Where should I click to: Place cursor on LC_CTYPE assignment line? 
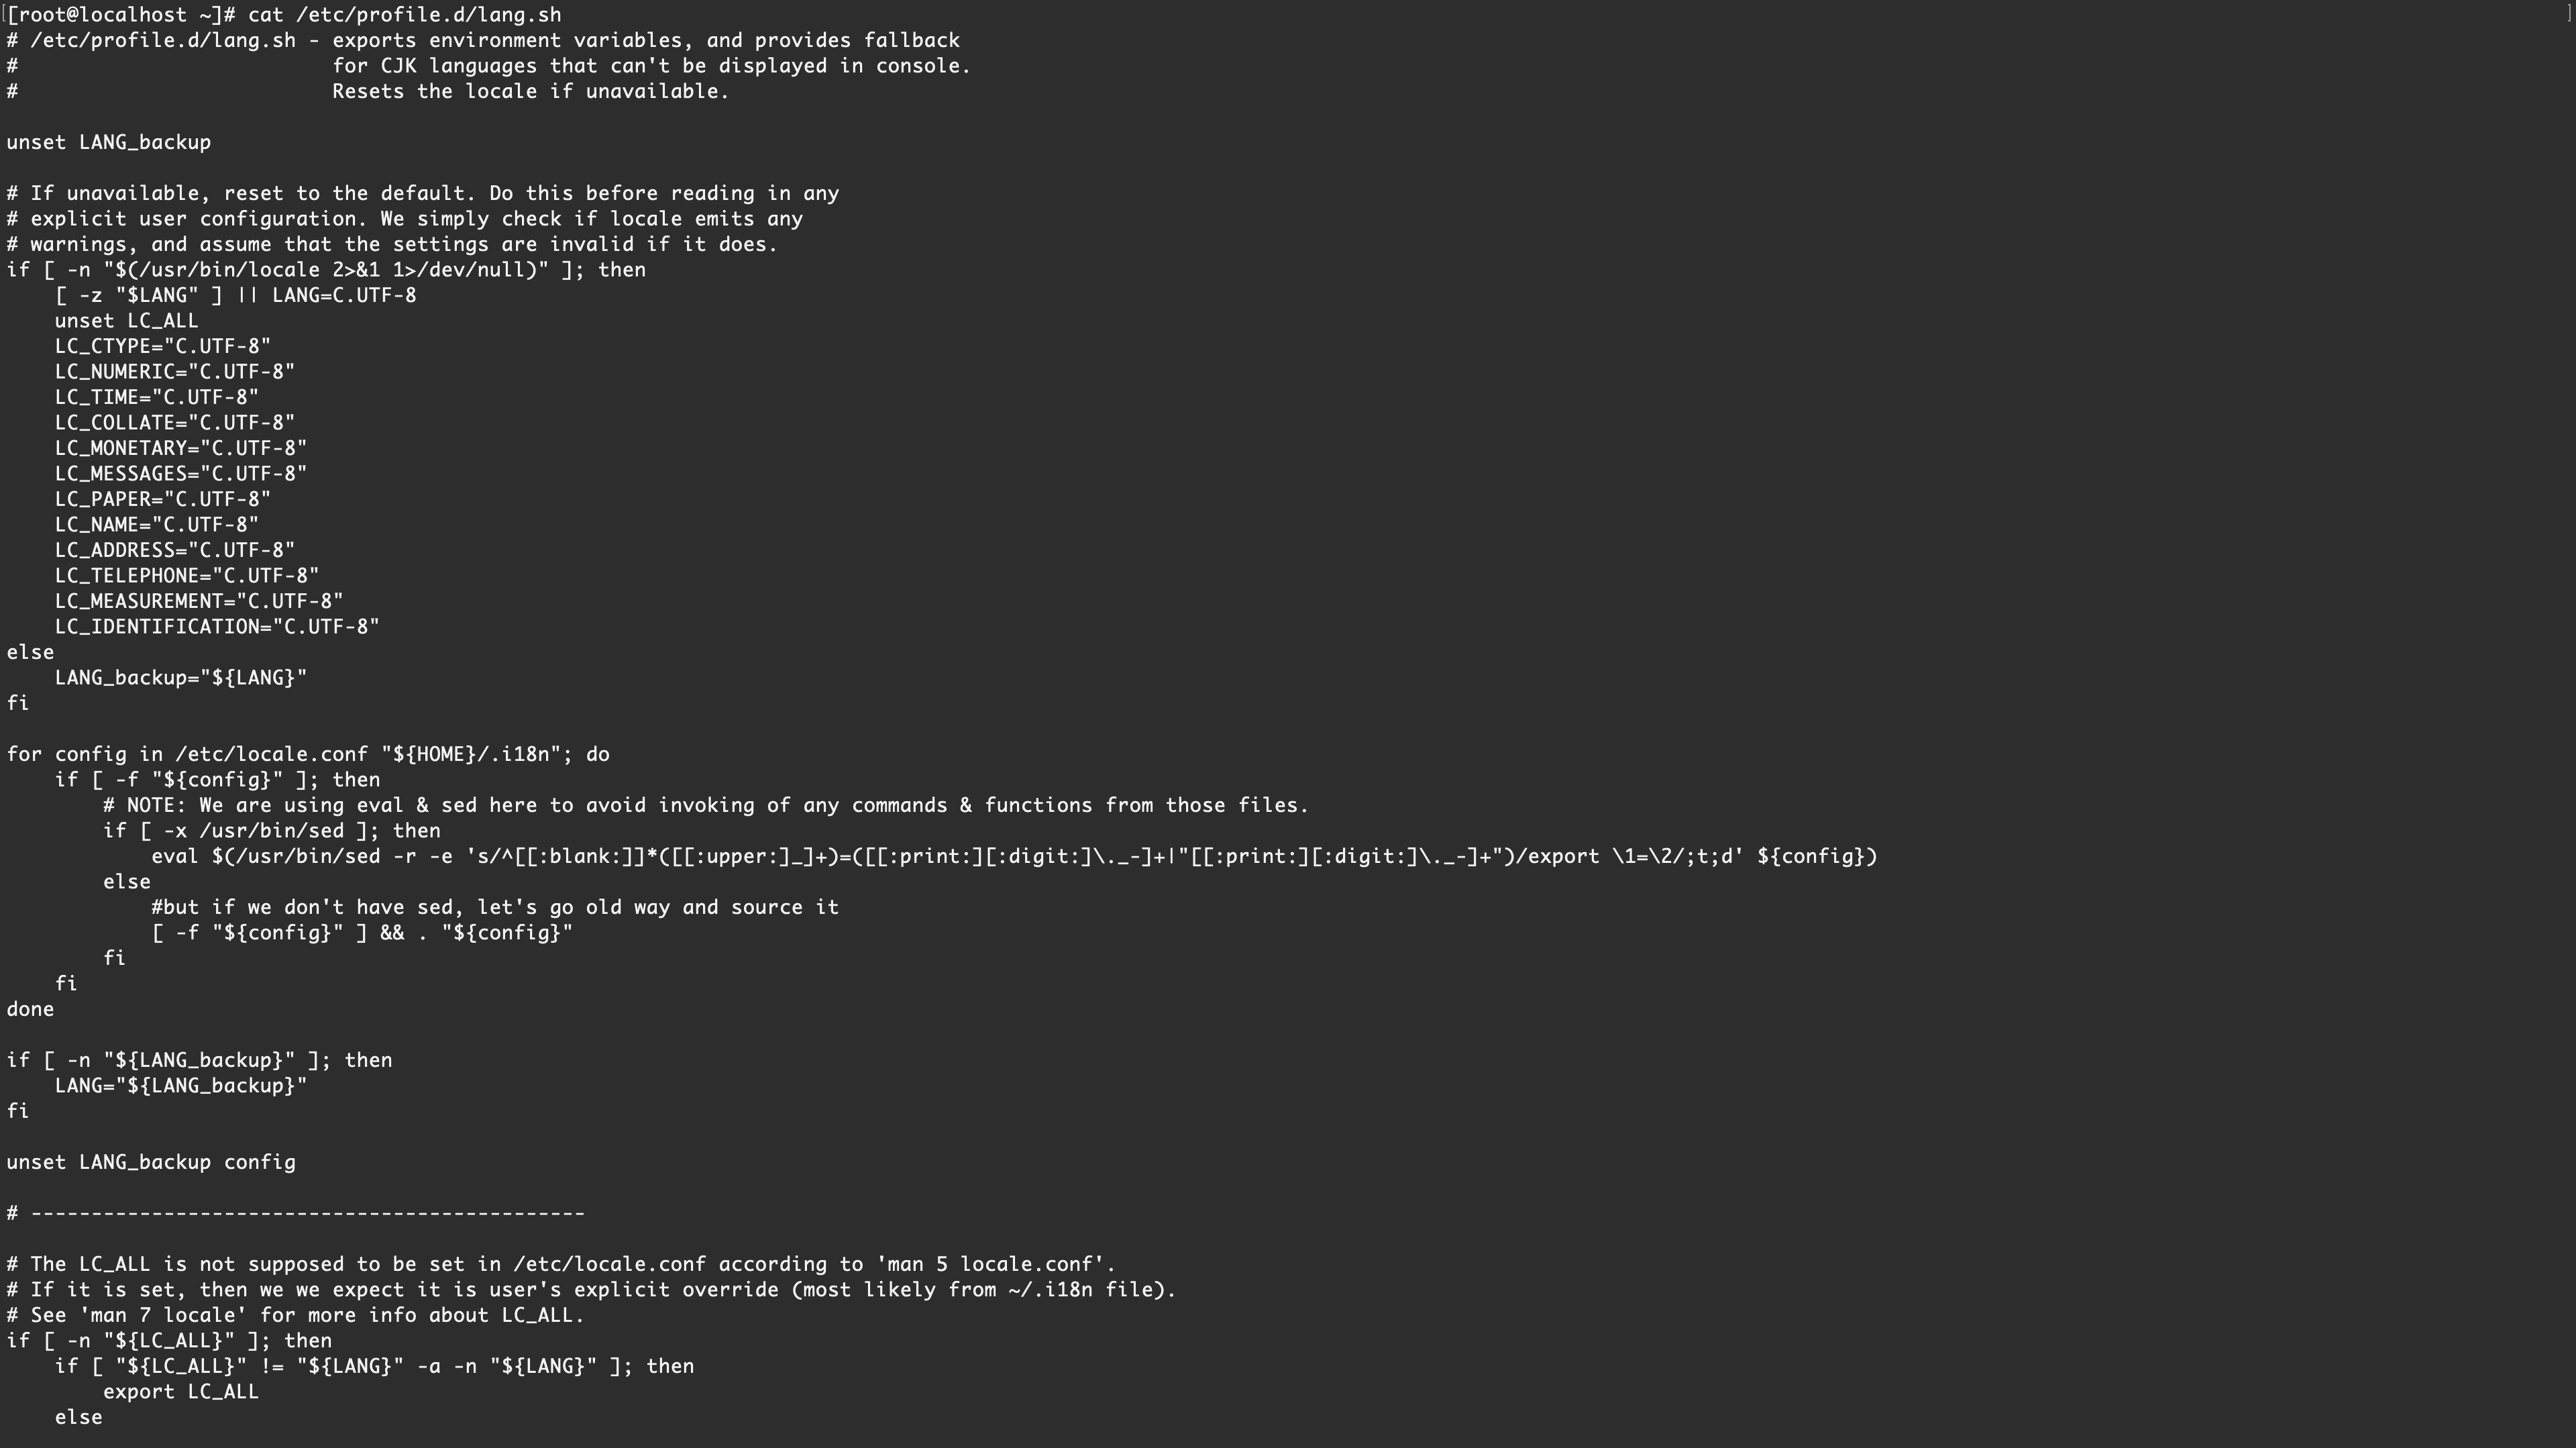click(162, 346)
